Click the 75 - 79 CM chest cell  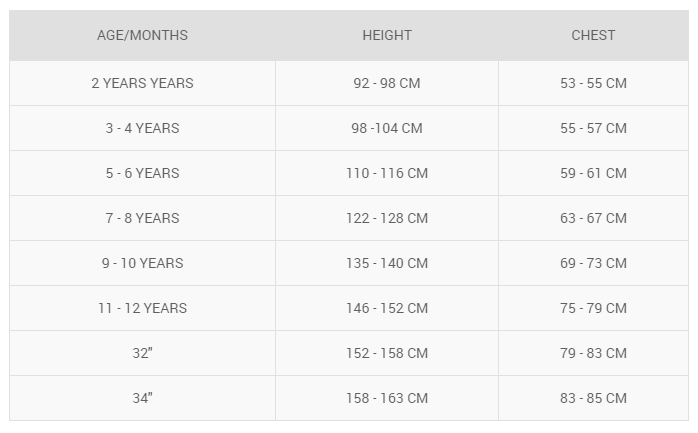point(593,308)
